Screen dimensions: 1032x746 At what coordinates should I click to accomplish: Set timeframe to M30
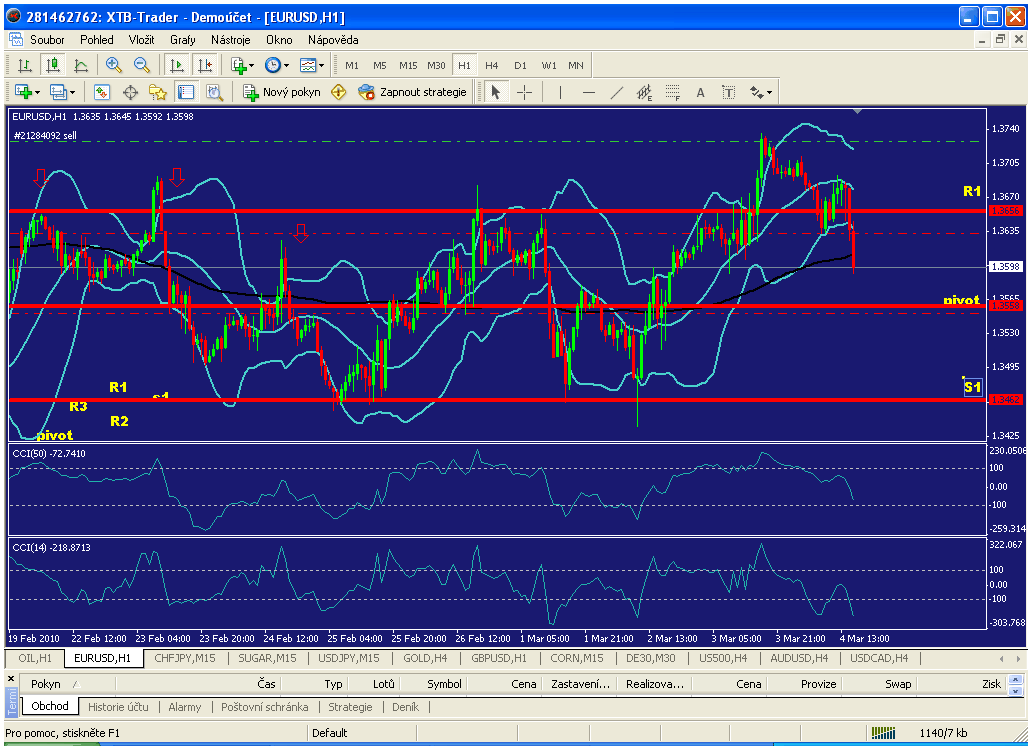click(436, 65)
